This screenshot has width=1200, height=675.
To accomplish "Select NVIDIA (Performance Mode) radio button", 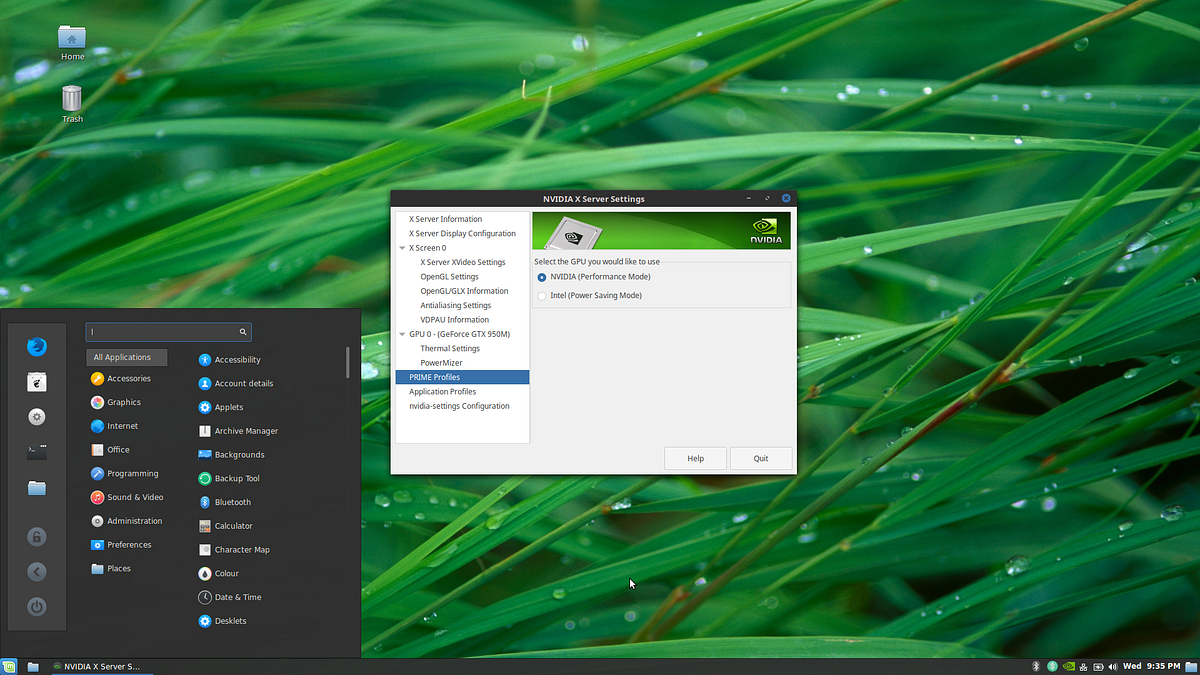I will [542, 277].
